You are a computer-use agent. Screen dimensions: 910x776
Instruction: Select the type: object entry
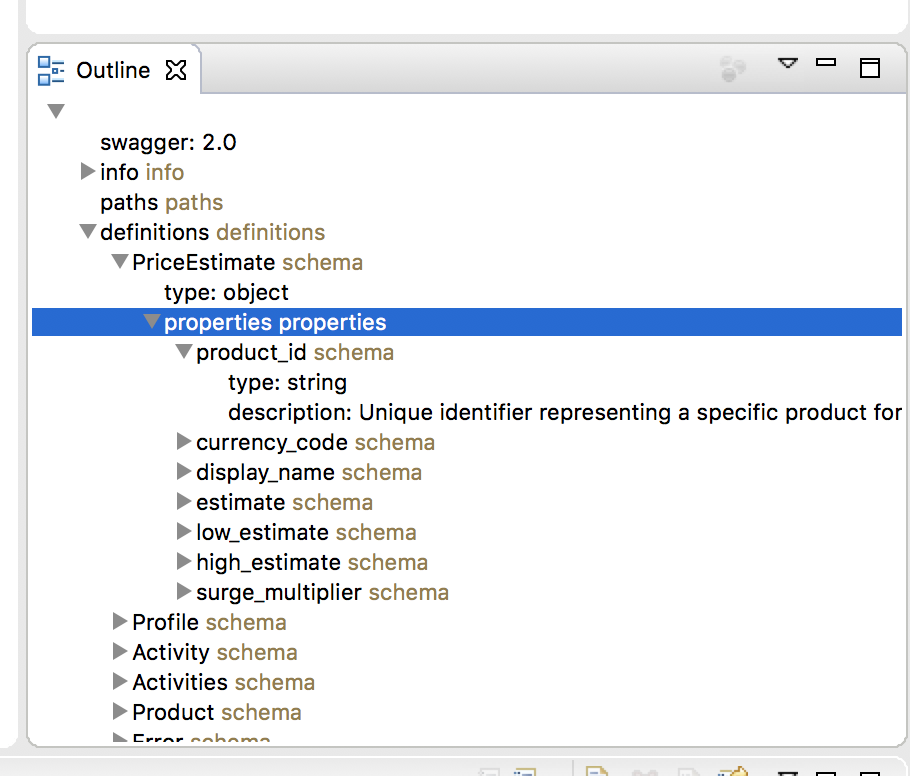pyautogui.click(x=226, y=292)
